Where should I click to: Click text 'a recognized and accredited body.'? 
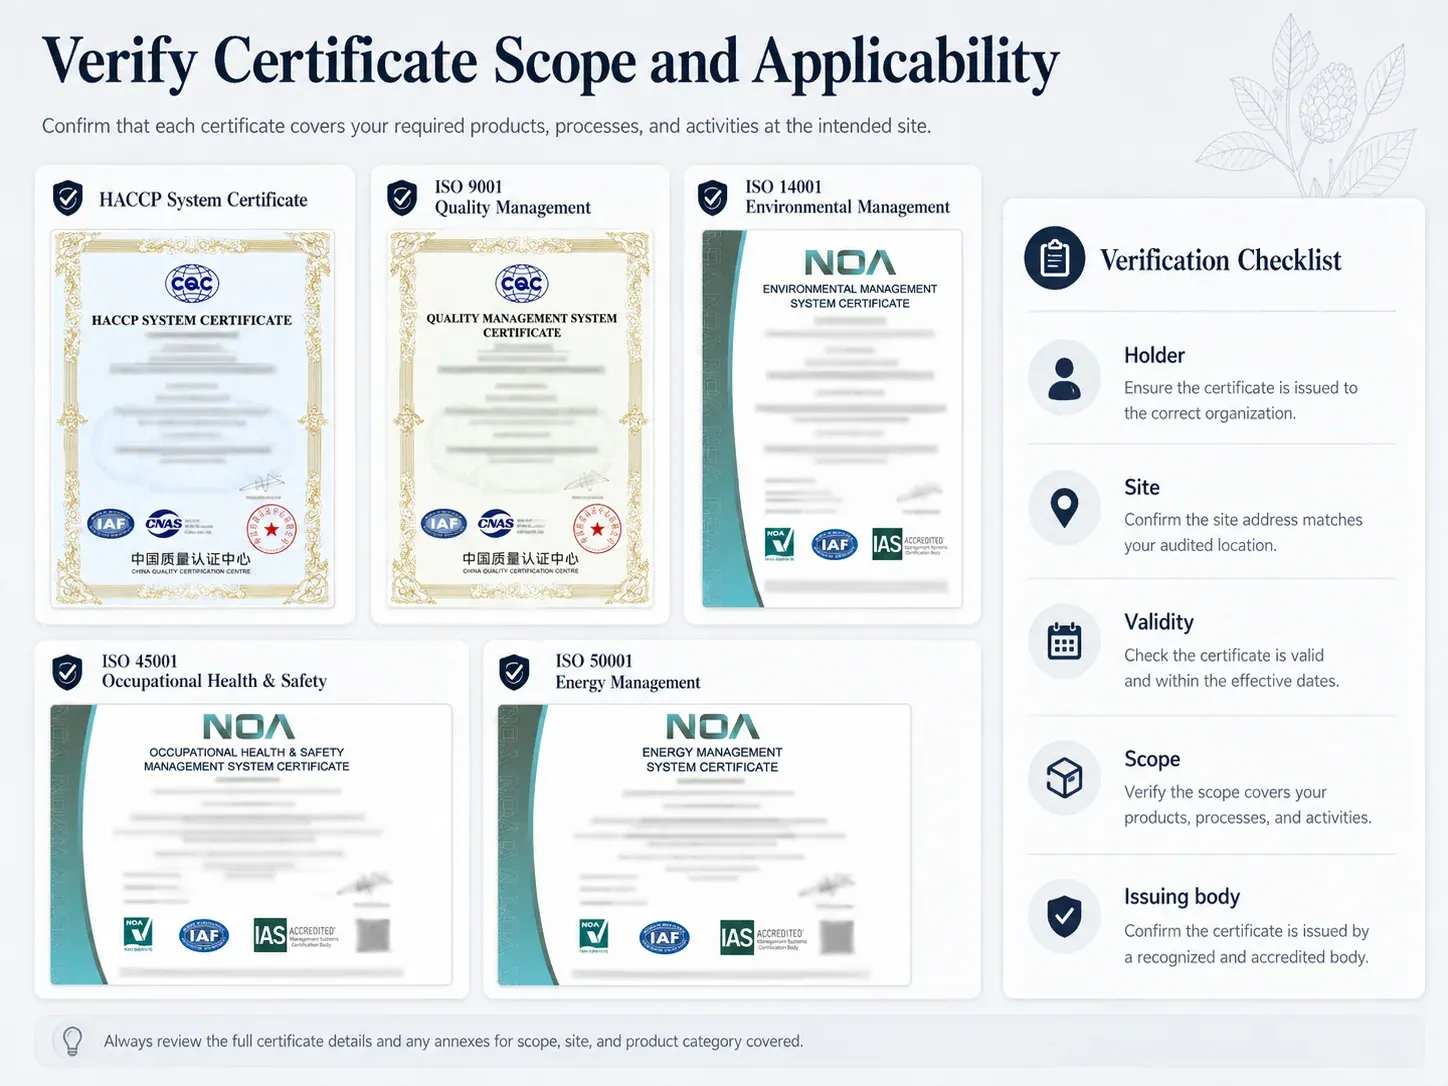click(x=1246, y=957)
